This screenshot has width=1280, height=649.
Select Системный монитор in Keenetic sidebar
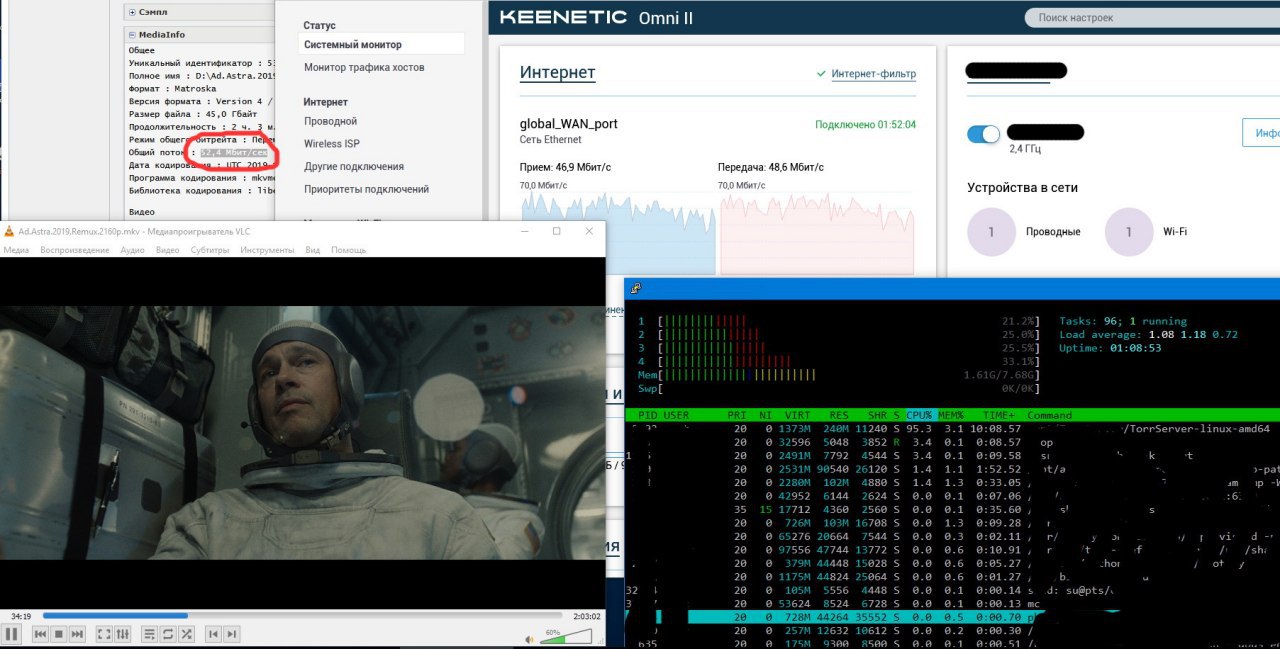point(381,45)
